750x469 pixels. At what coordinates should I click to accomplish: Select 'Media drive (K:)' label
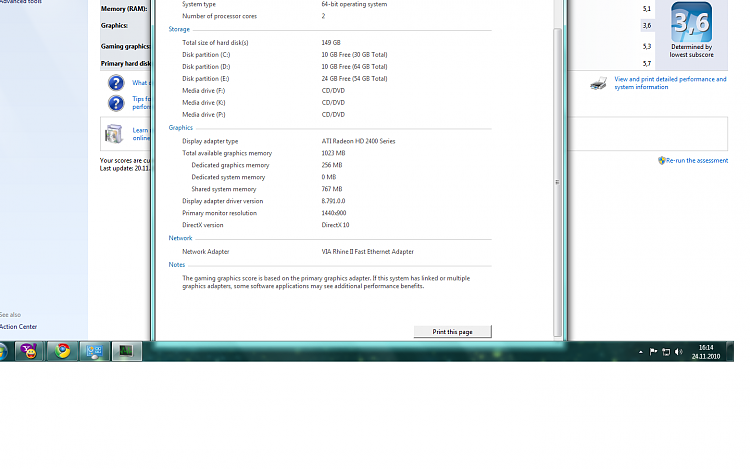tap(204, 102)
